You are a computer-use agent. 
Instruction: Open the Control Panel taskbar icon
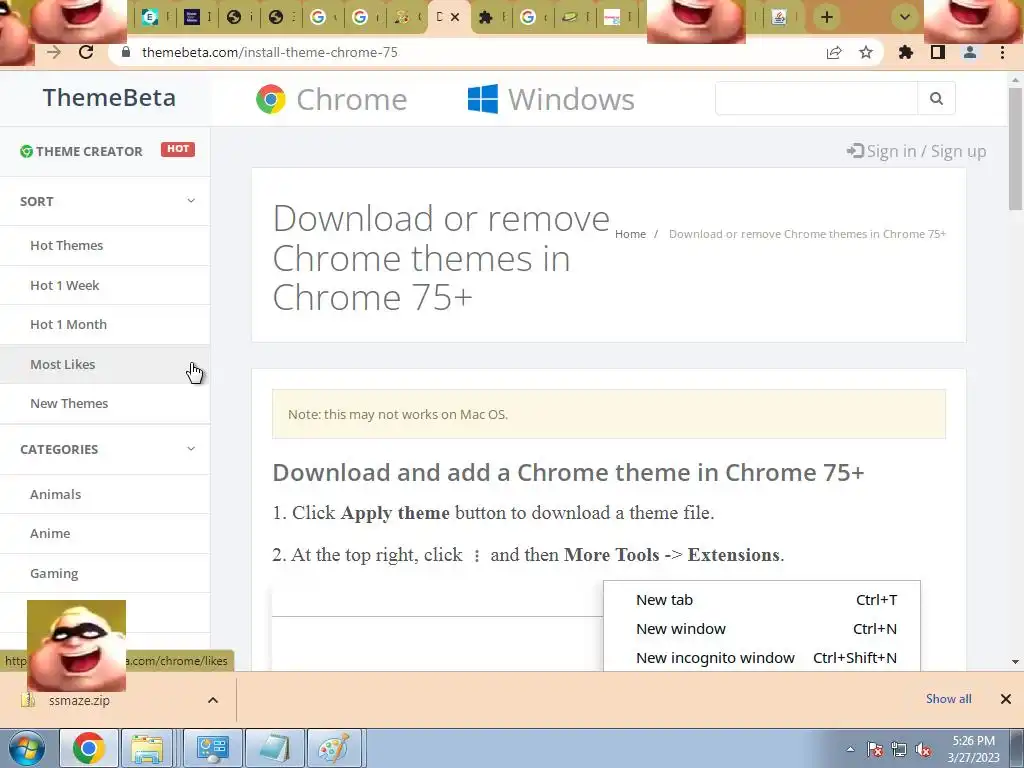pyautogui.click(x=213, y=748)
